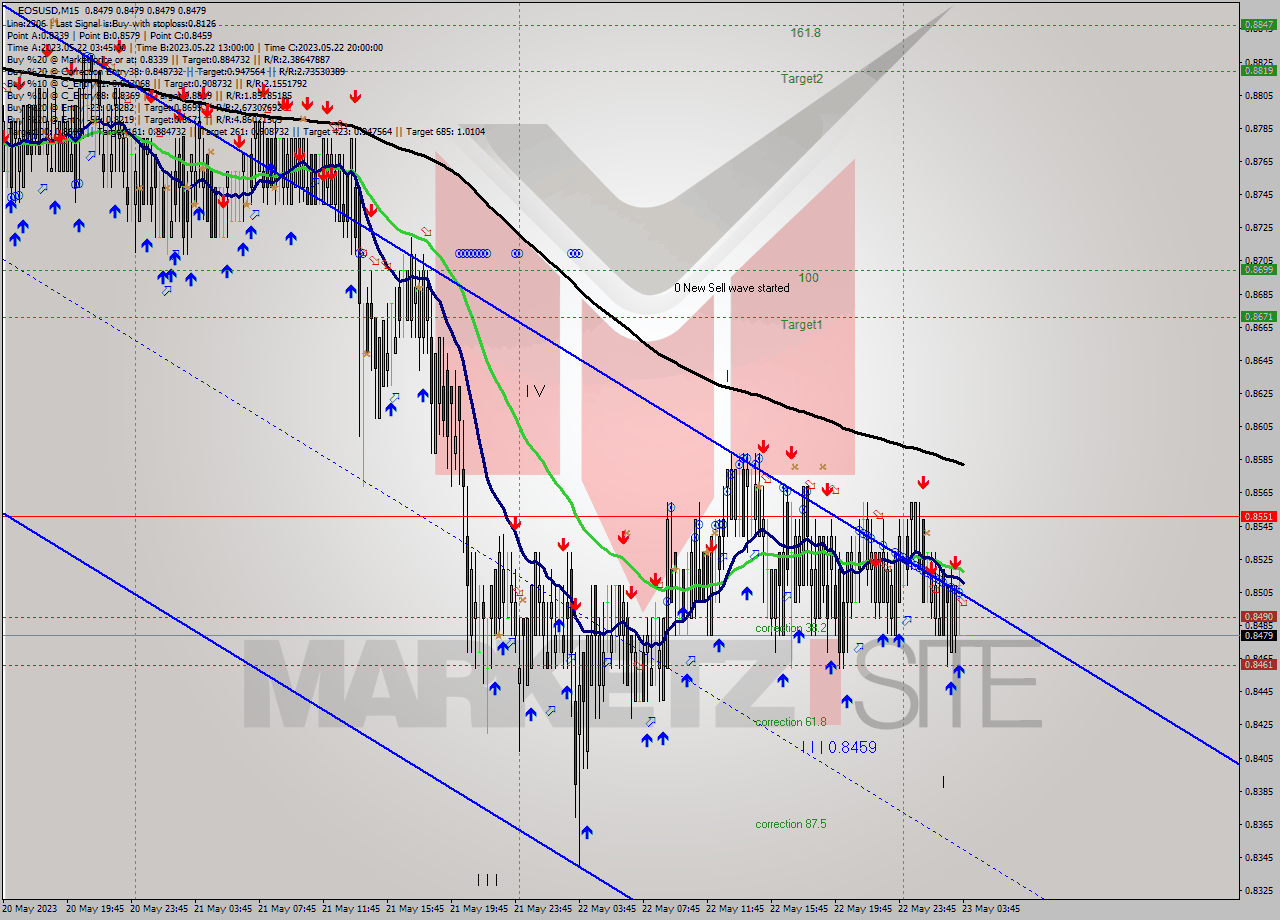The width and height of the screenshot is (1280, 920).
Task: Click the green 0.8819 price tag
Action: pos(1257,70)
